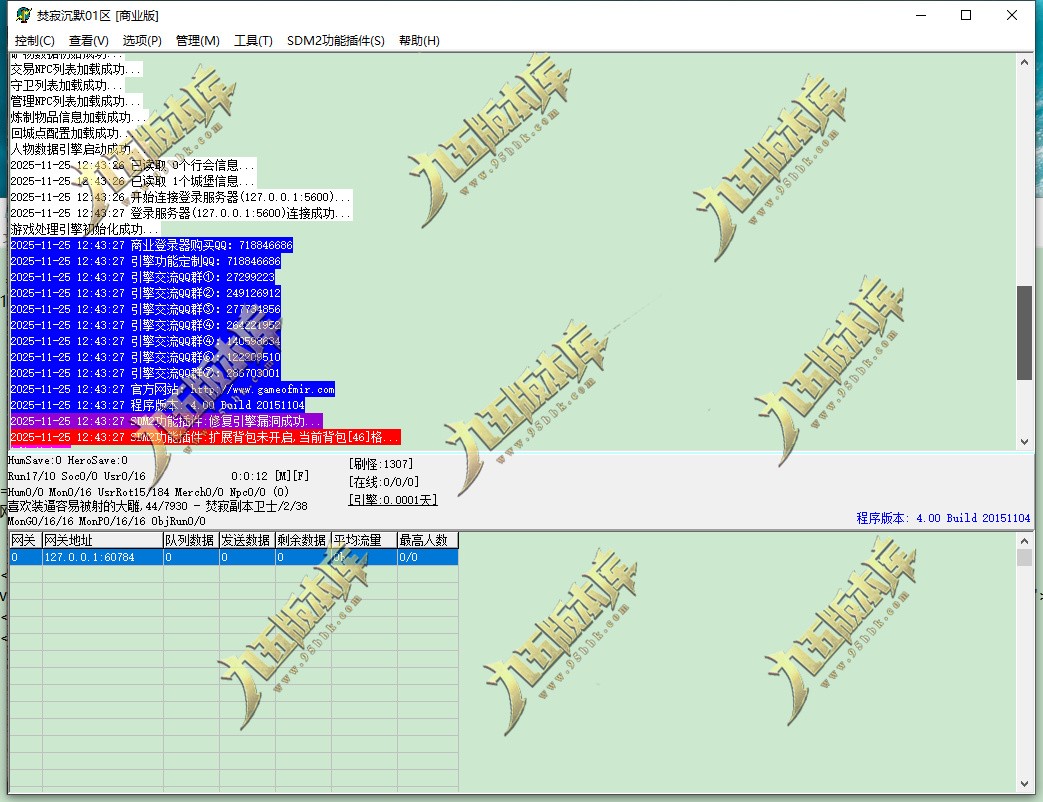Open the 管理(M) menu
The height and width of the screenshot is (802, 1043).
pyautogui.click(x=198, y=41)
